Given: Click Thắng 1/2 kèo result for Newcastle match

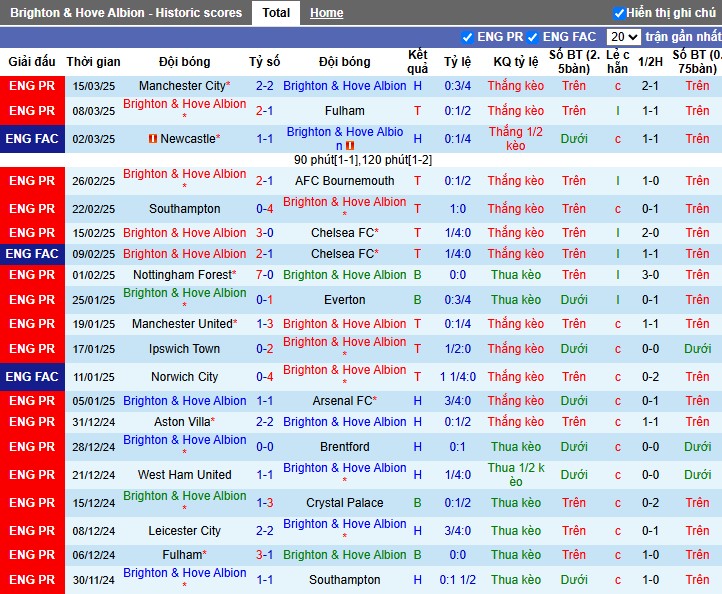Looking at the screenshot, I should click(516, 139).
